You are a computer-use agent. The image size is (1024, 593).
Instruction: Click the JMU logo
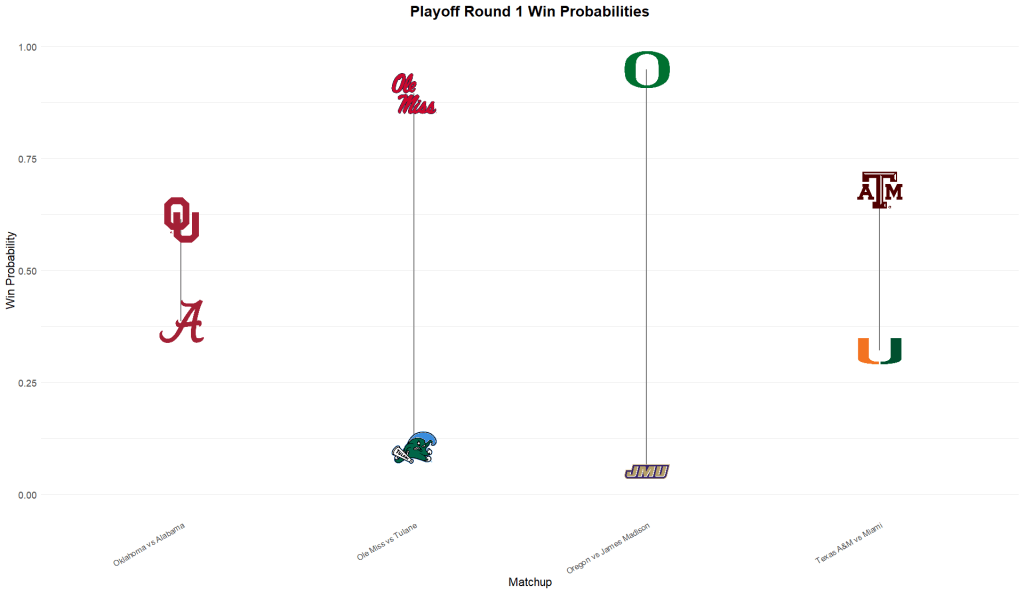[x=646, y=472]
